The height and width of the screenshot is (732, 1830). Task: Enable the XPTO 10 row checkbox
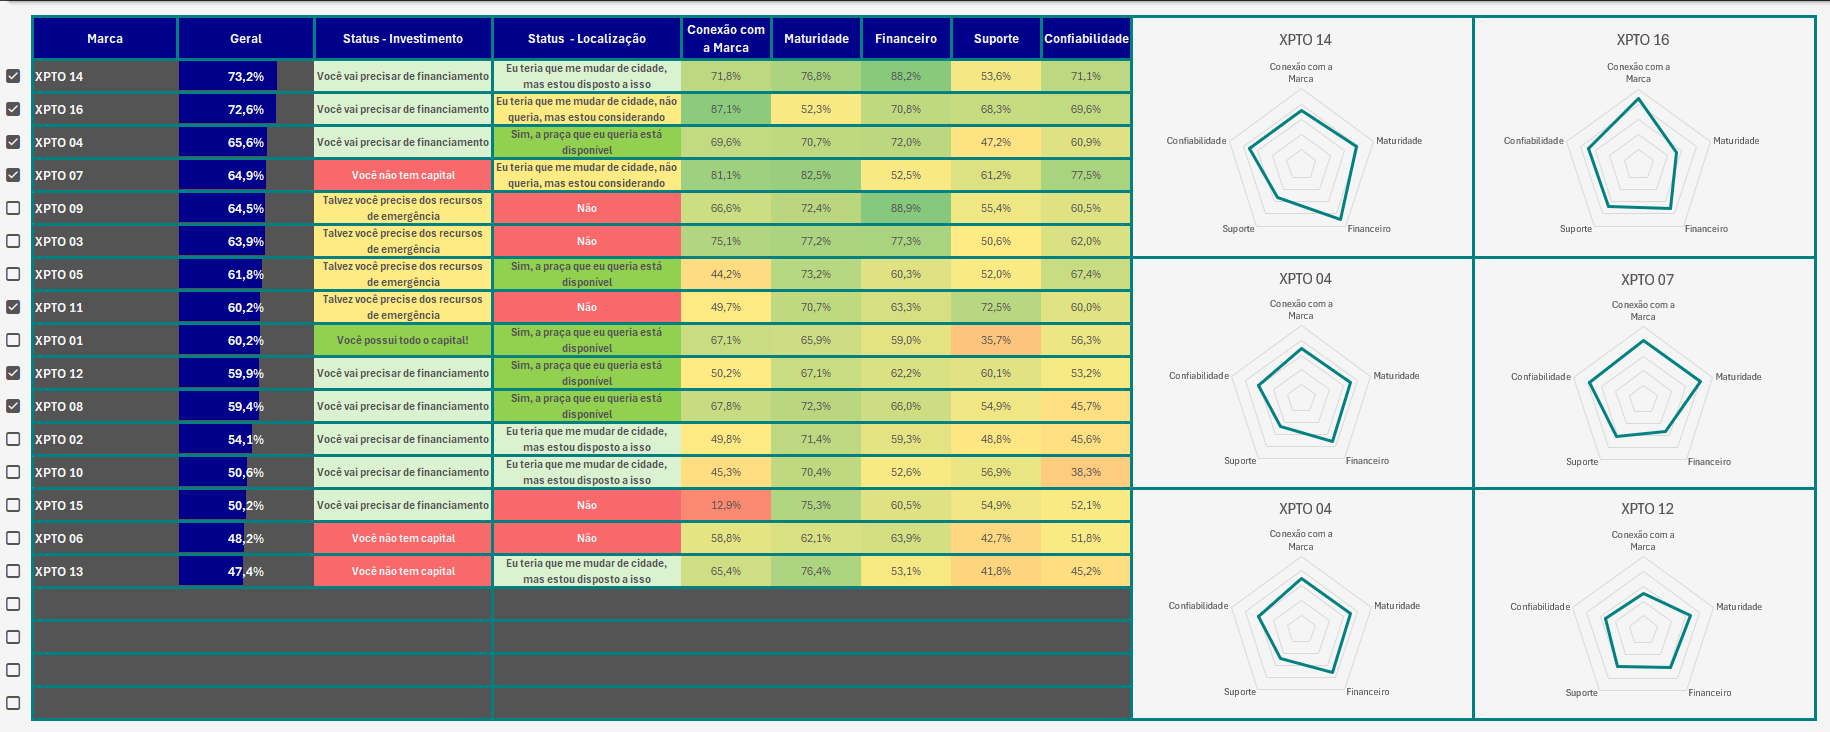[x=13, y=472]
